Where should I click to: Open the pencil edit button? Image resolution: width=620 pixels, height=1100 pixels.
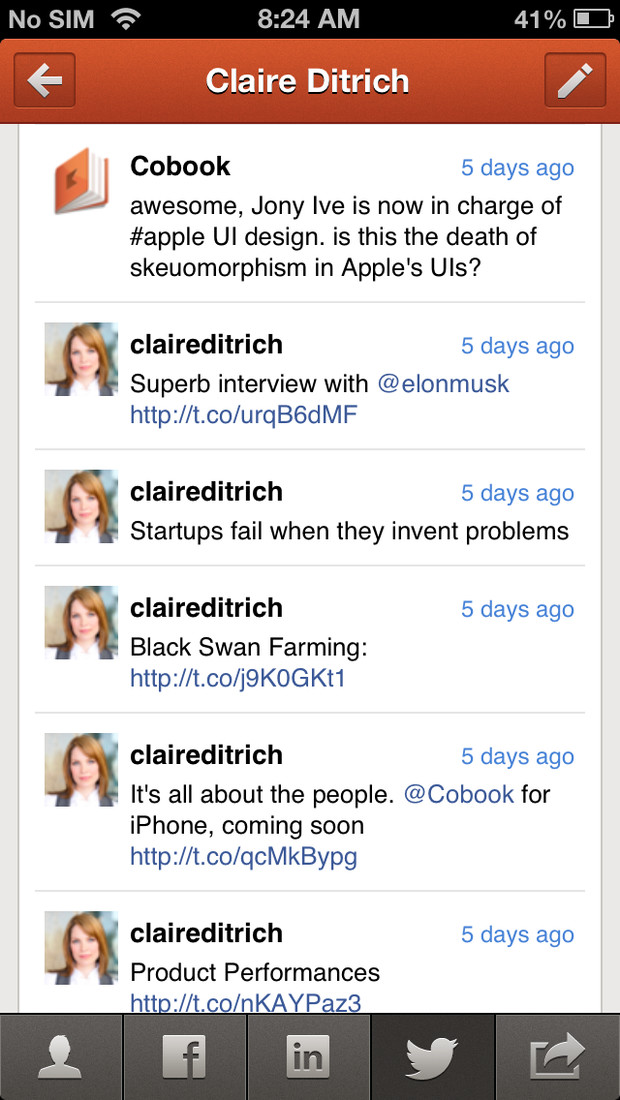pos(575,80)
